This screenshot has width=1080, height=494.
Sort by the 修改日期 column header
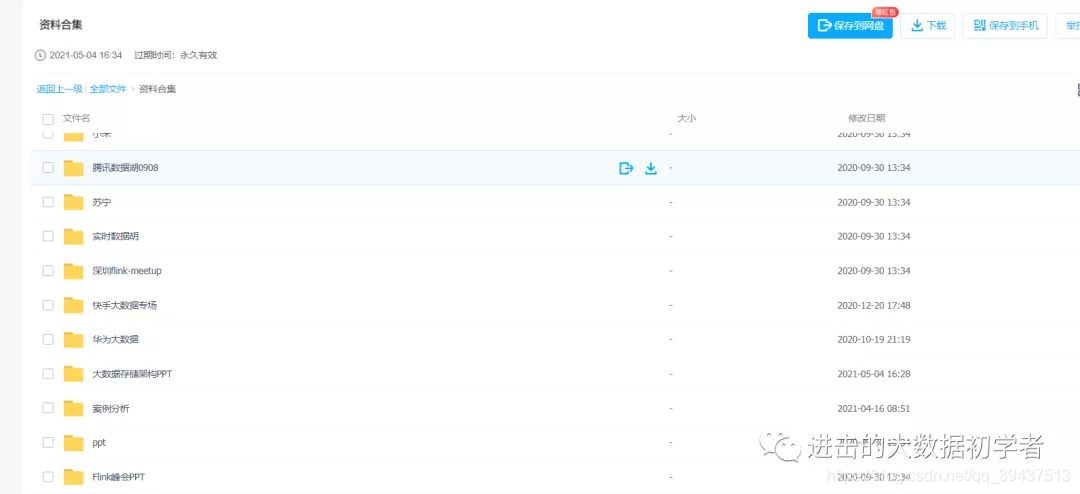point(866,119)
